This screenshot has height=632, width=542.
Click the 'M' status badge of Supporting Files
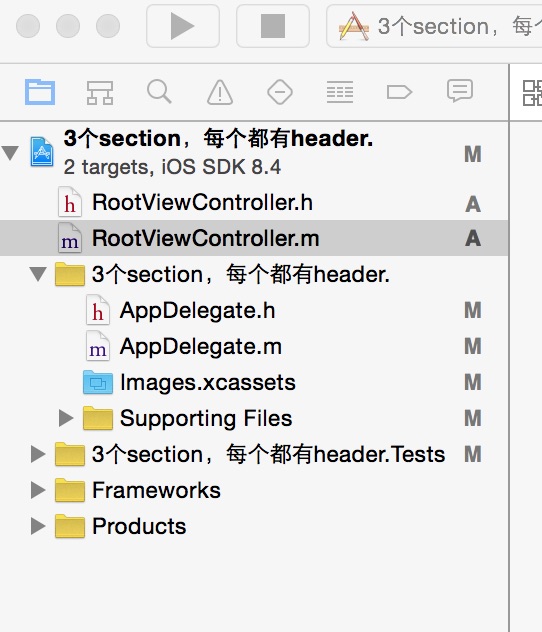pyautogui.click(x=473, y=418)
